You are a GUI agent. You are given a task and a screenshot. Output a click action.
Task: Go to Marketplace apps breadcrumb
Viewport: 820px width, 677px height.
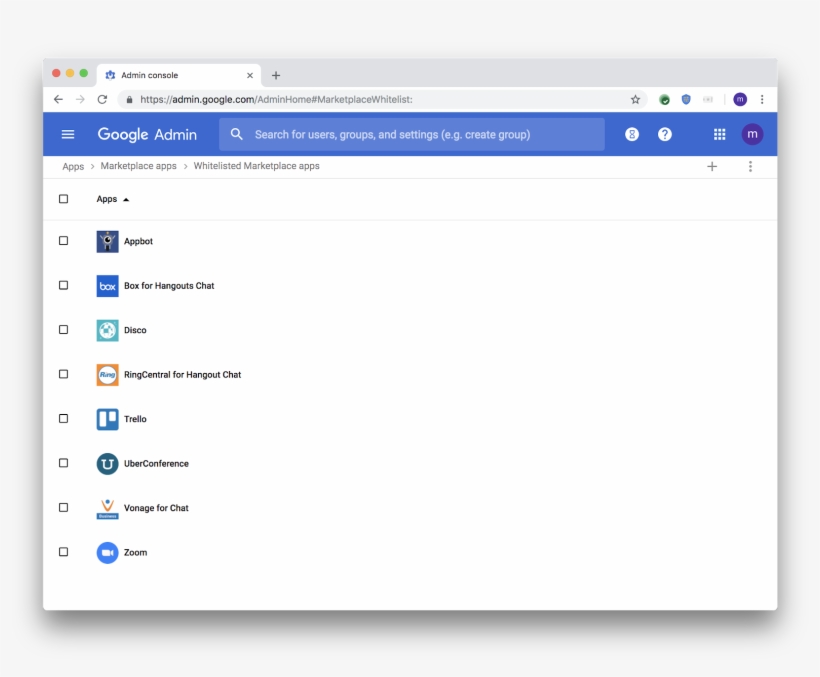click(x=139, y=166)
